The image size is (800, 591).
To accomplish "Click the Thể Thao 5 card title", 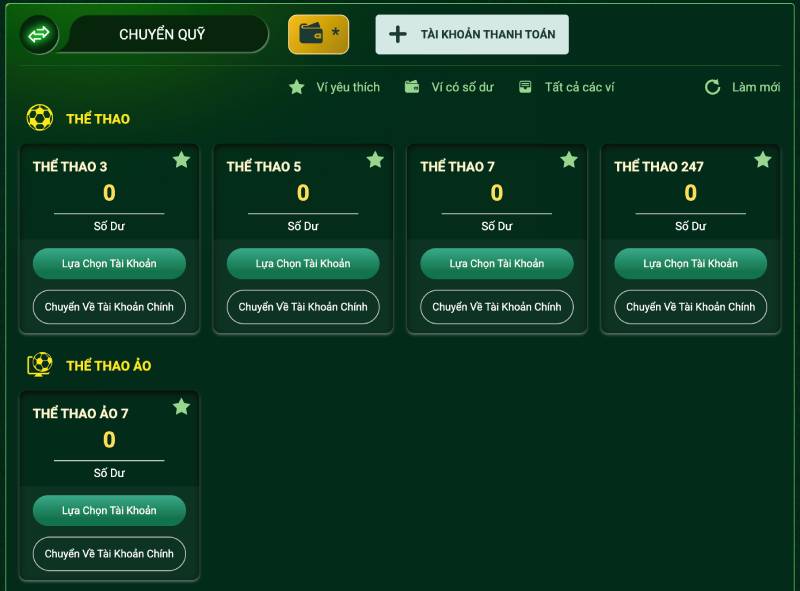I will [264, 166].
